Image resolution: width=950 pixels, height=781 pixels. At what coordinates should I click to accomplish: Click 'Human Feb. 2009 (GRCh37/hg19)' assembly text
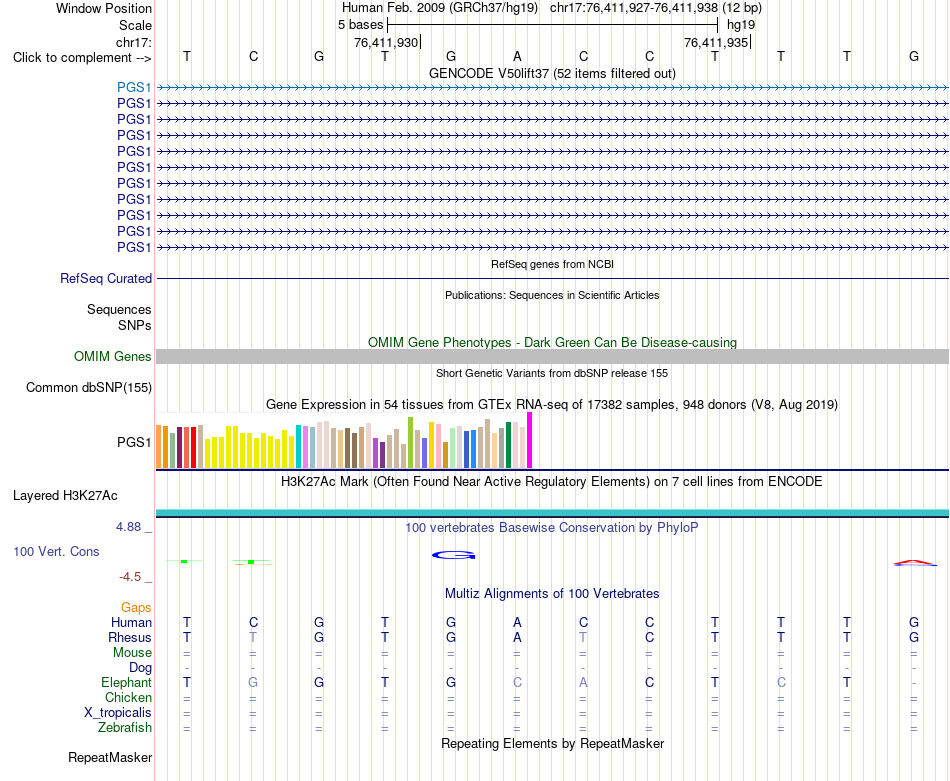(x=440, y=8)
